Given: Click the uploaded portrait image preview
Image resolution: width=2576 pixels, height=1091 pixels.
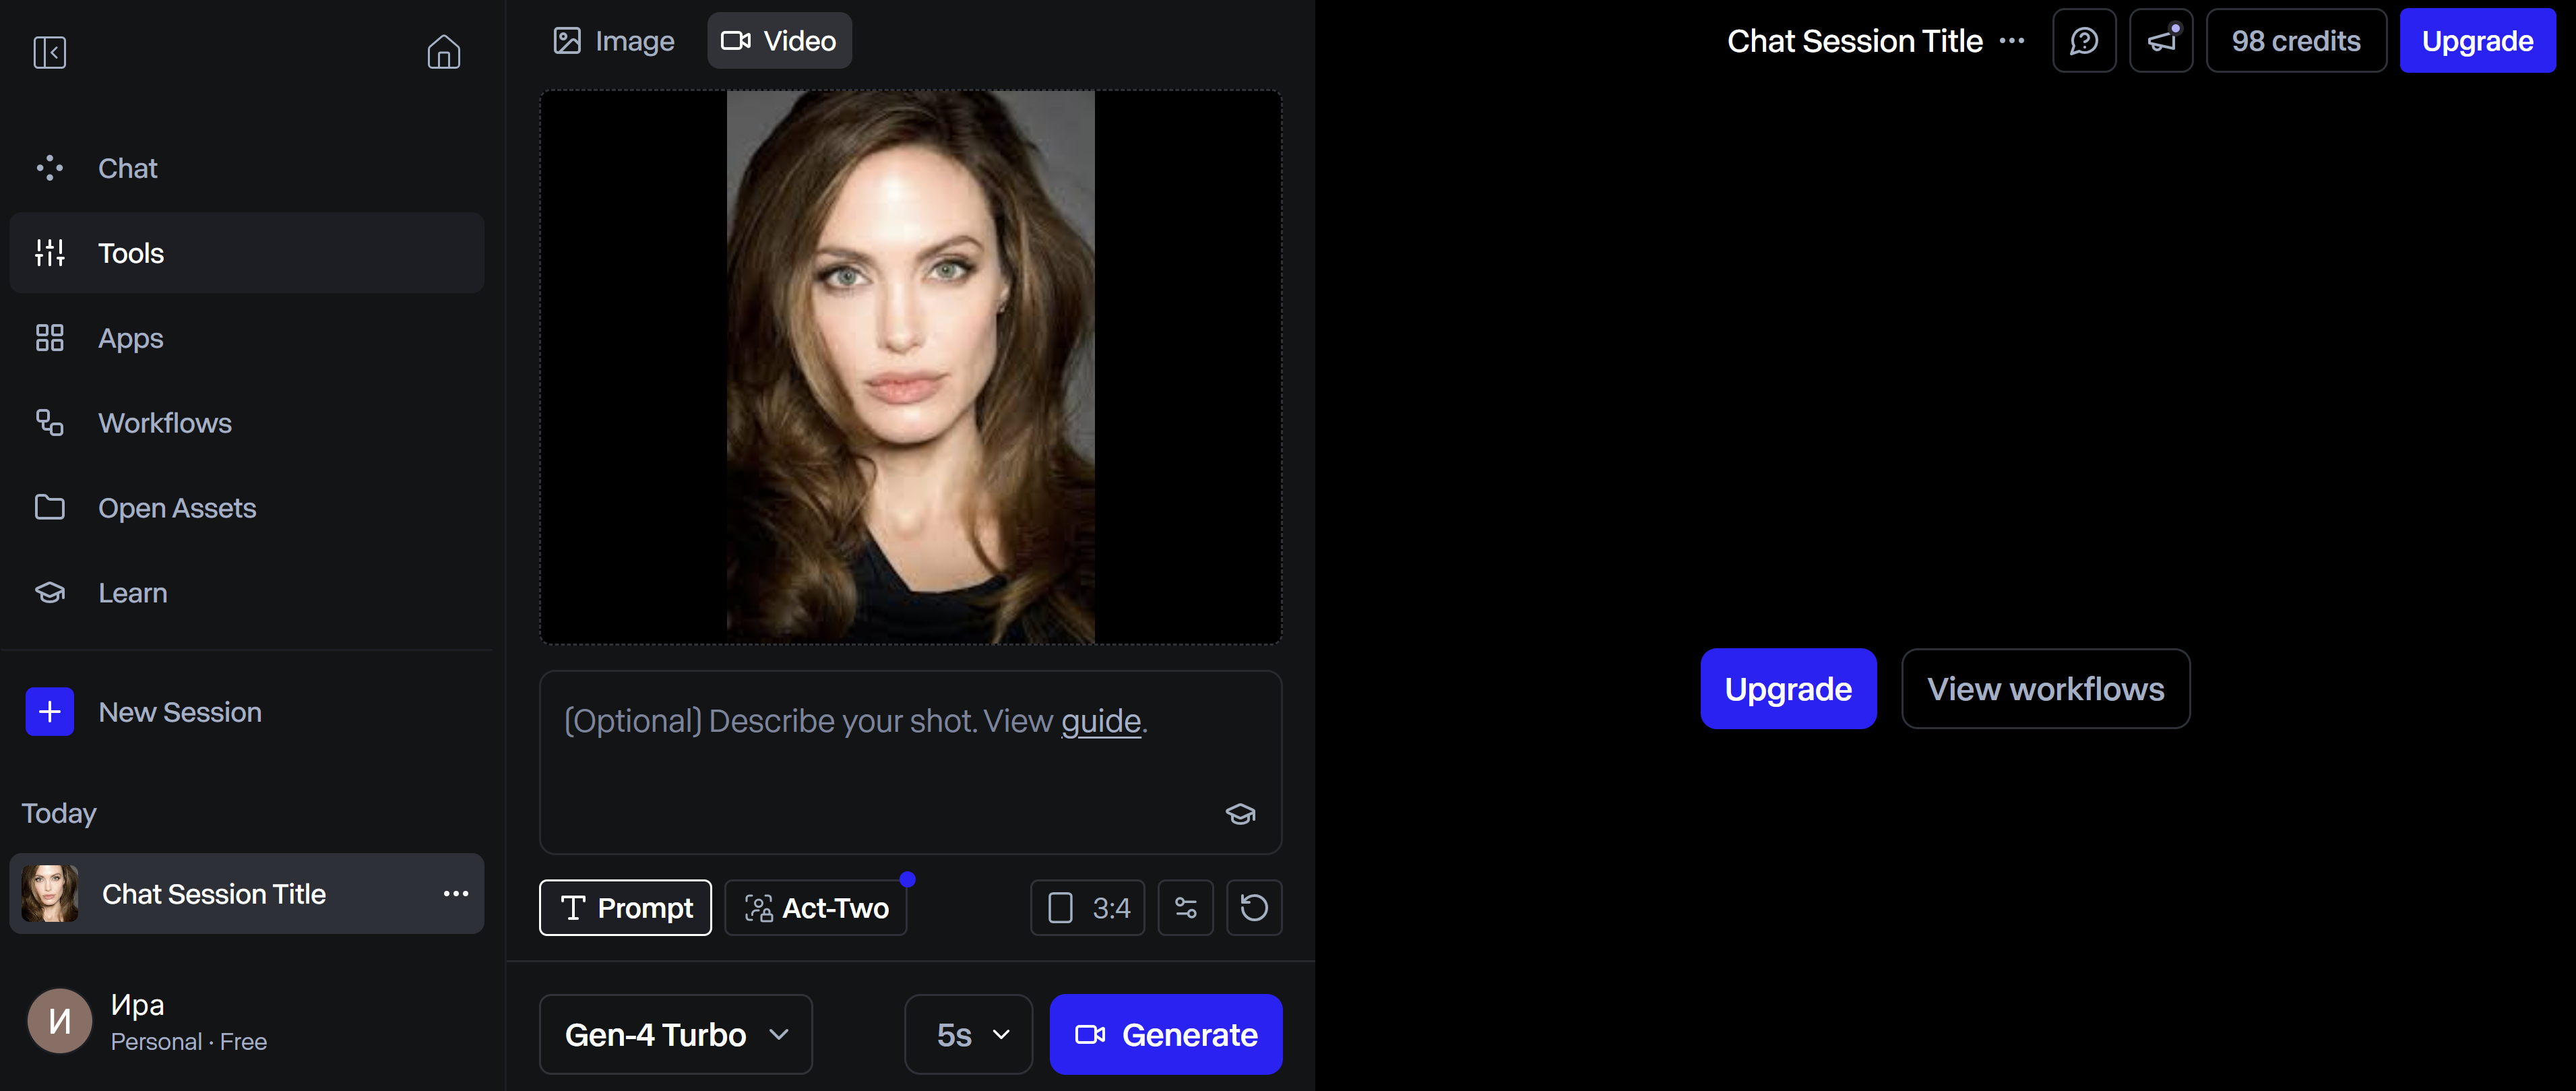Looking at the screenshot, I should click(910, 367).
